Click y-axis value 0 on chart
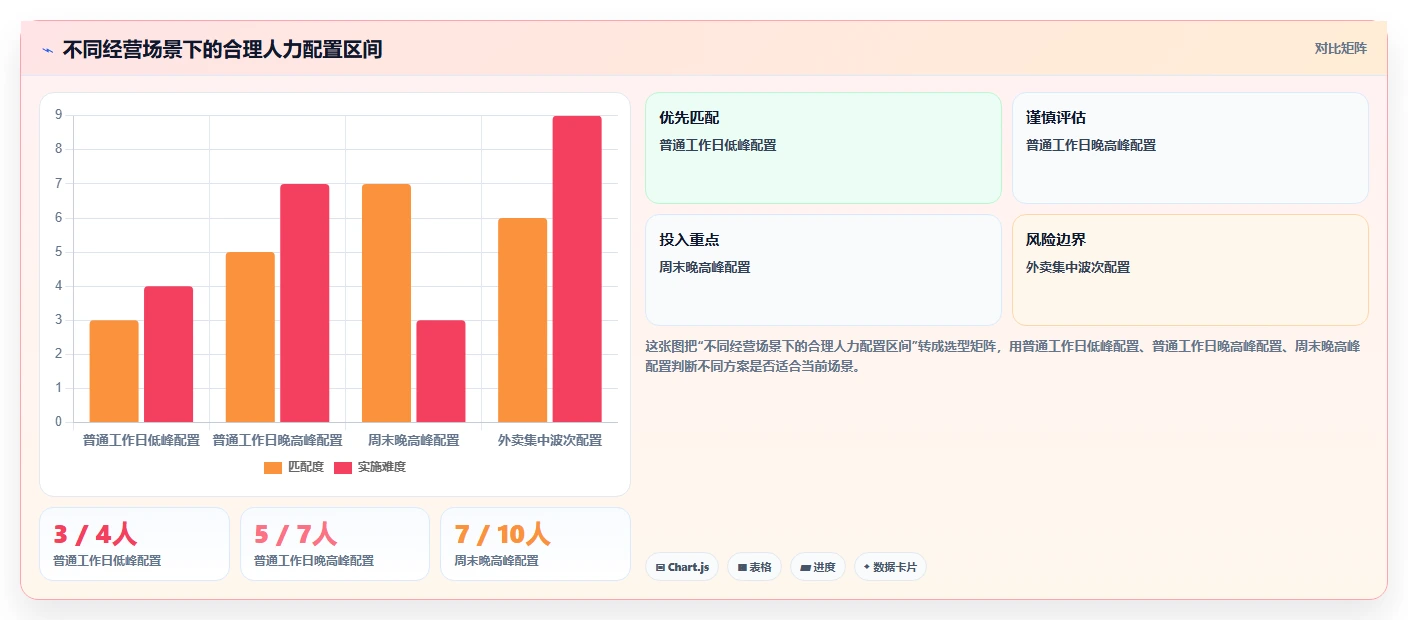Viewport: 1408px width, 620px height. (x=59, y=422)
